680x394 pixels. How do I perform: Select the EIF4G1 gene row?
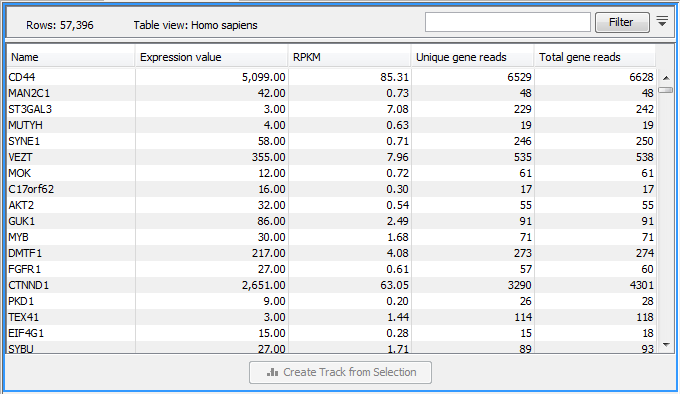coord(331,333)
